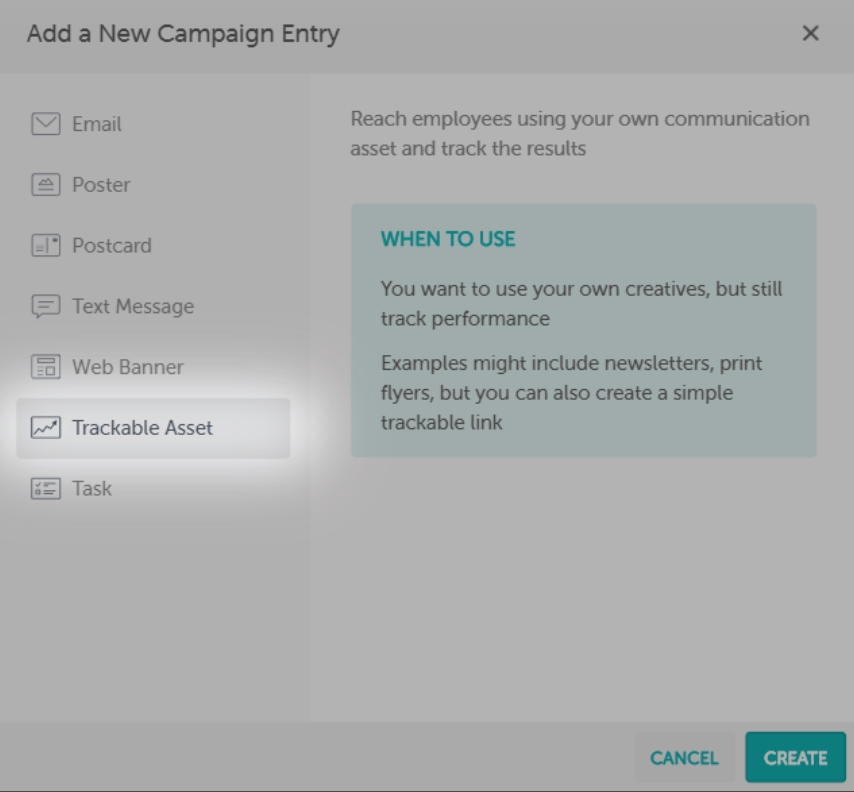The height and width of the screenshot is (792, 854).
Task: Click the Trackable Asset chart icon
Action: (x=45, y=428)
